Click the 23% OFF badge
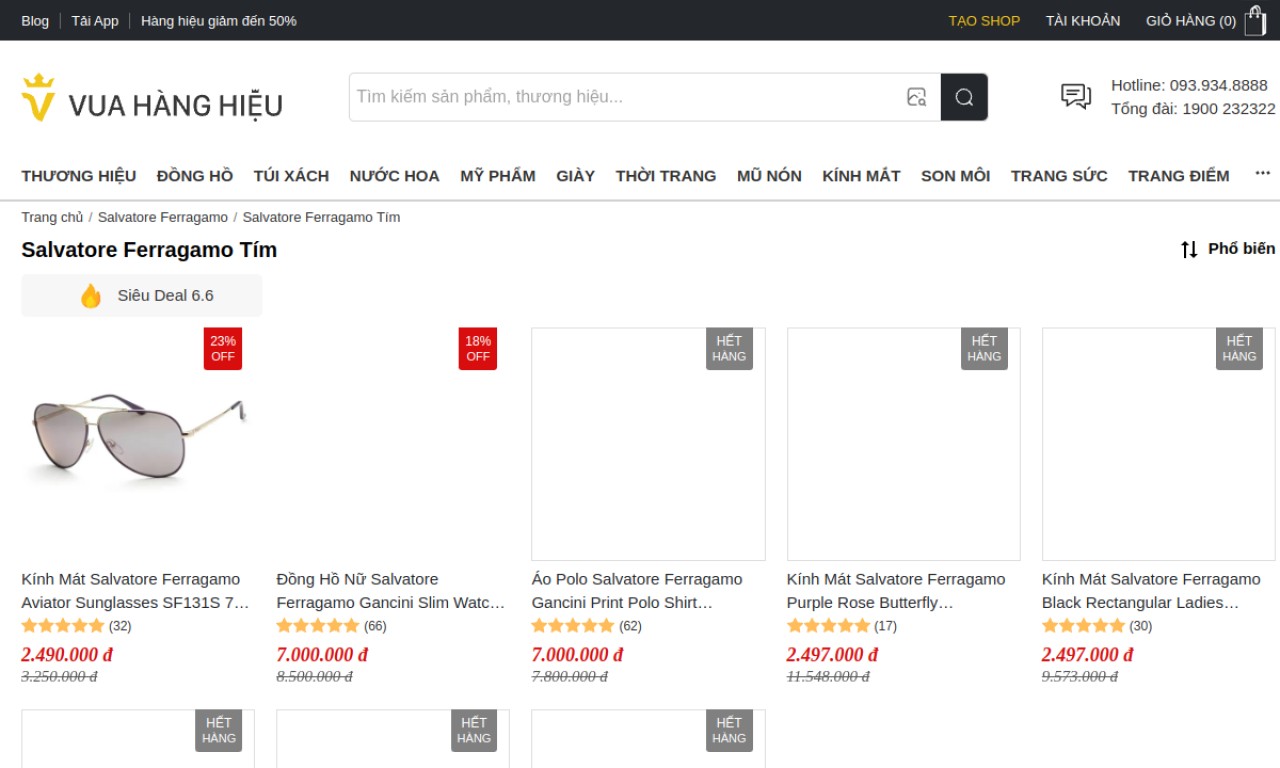The height and width of the screenshot is (768, 1280). (223, 348)
